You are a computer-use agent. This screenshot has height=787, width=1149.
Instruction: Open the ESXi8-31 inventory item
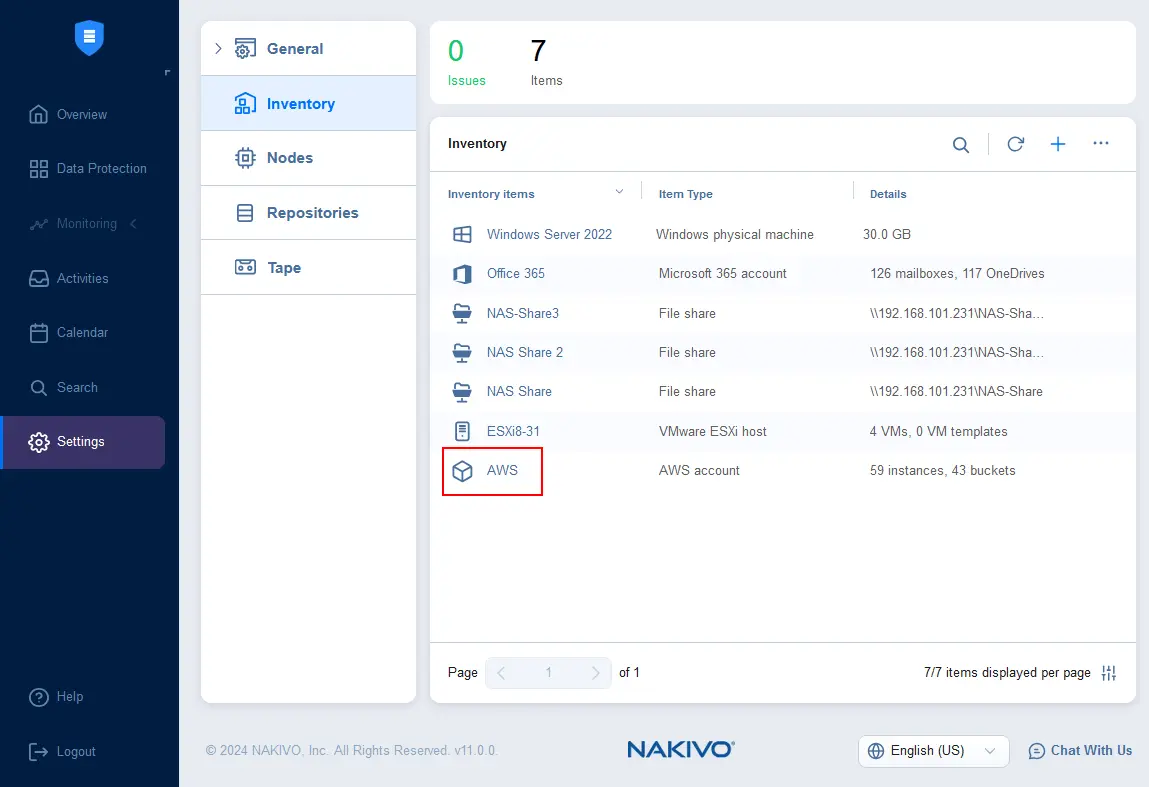pyautogui.click(x=513, y=431)
